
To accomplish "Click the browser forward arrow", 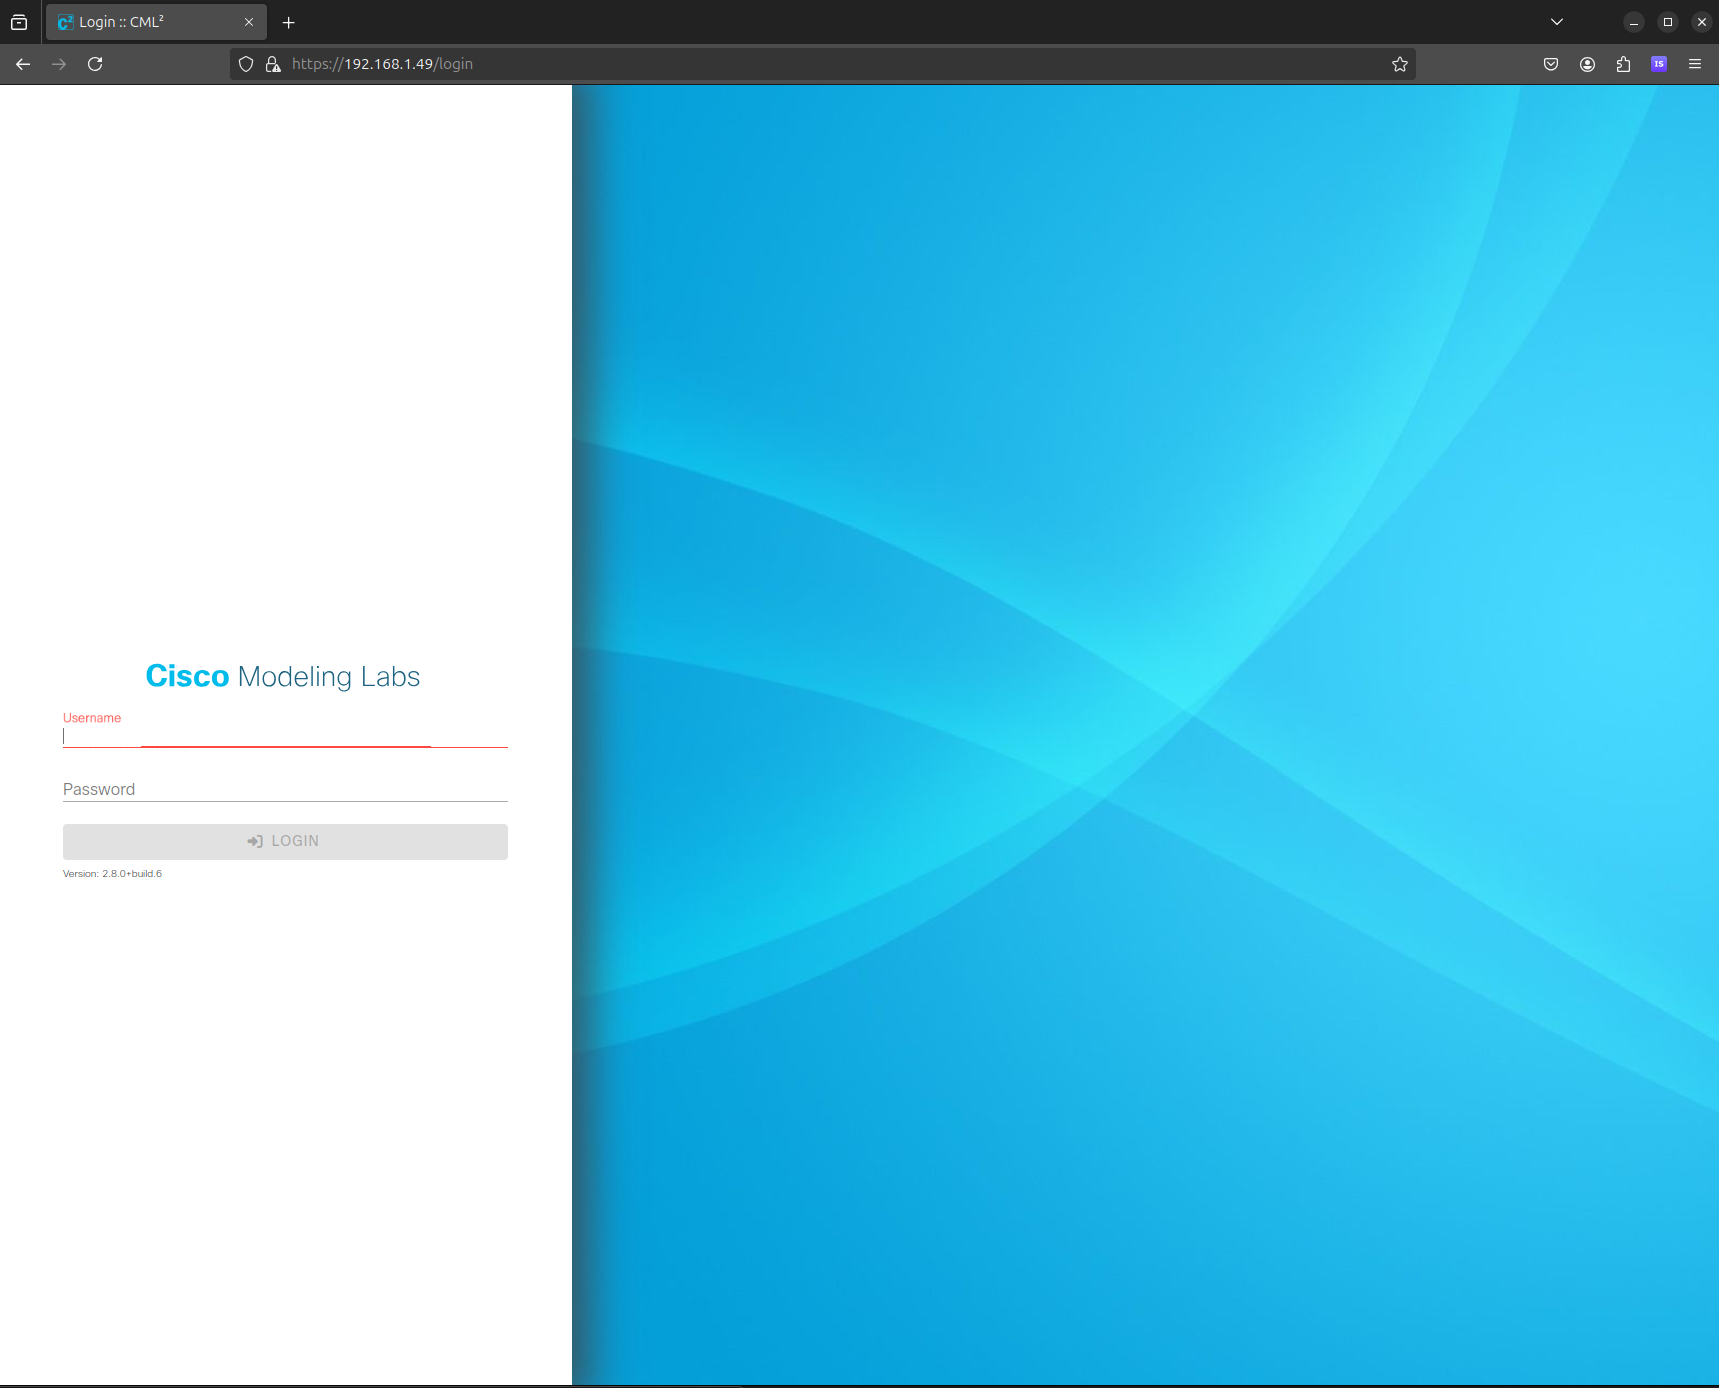I will coord(59,64).
